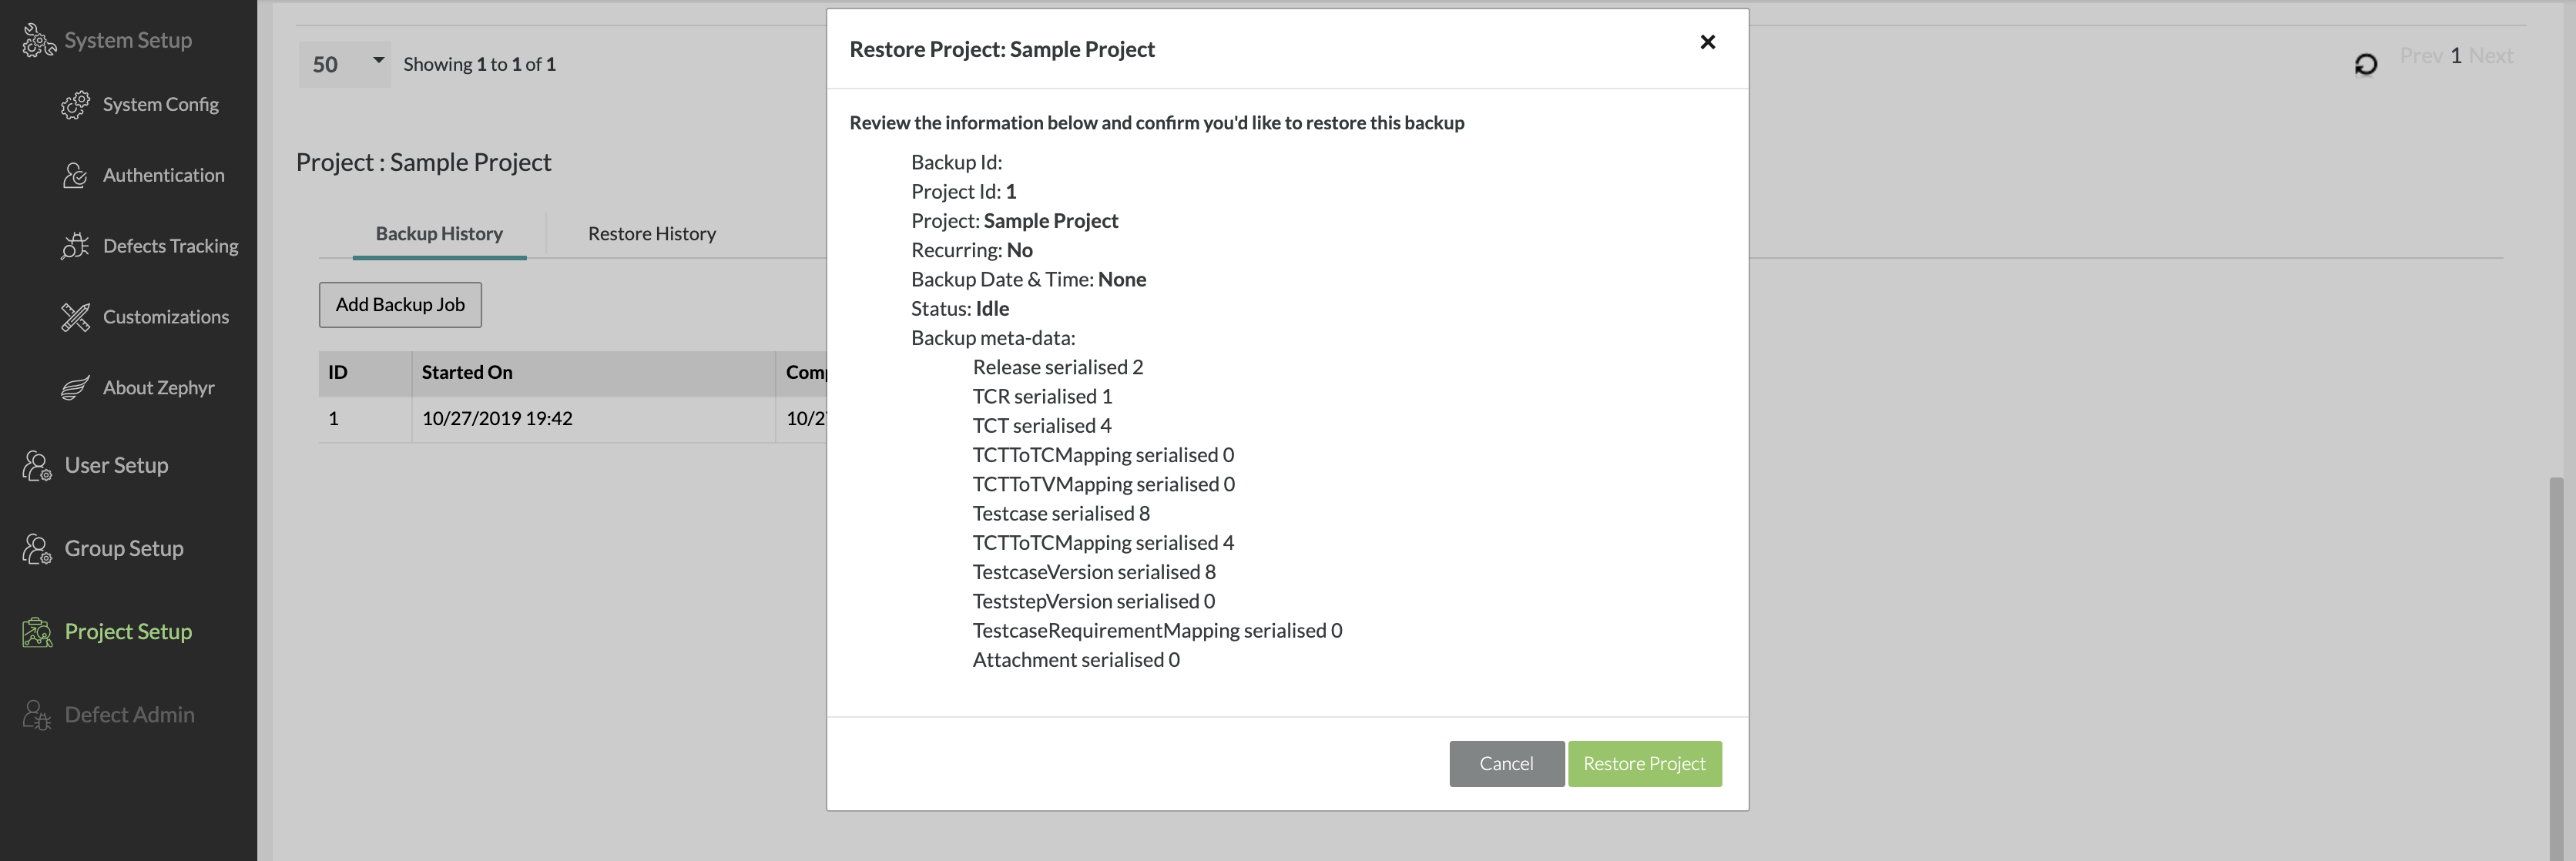
Task: Close the Restore Project dialog
Action: (x=1707, y=42)
